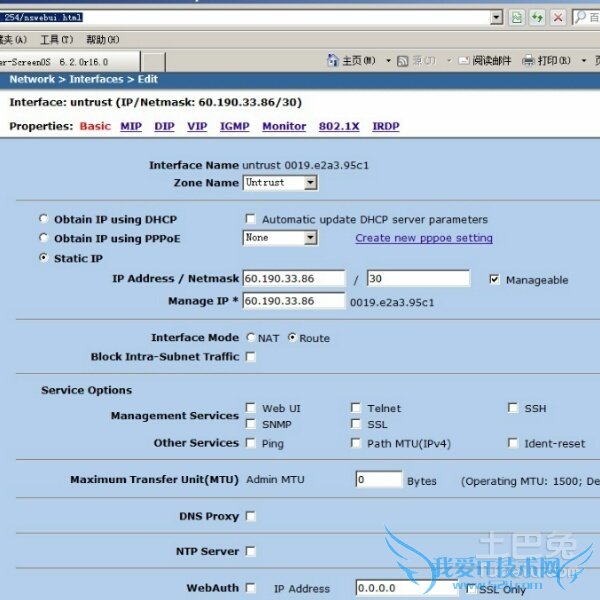Click the home page house icon
Screen dimensions: 600x600
(x=333, y=60)
